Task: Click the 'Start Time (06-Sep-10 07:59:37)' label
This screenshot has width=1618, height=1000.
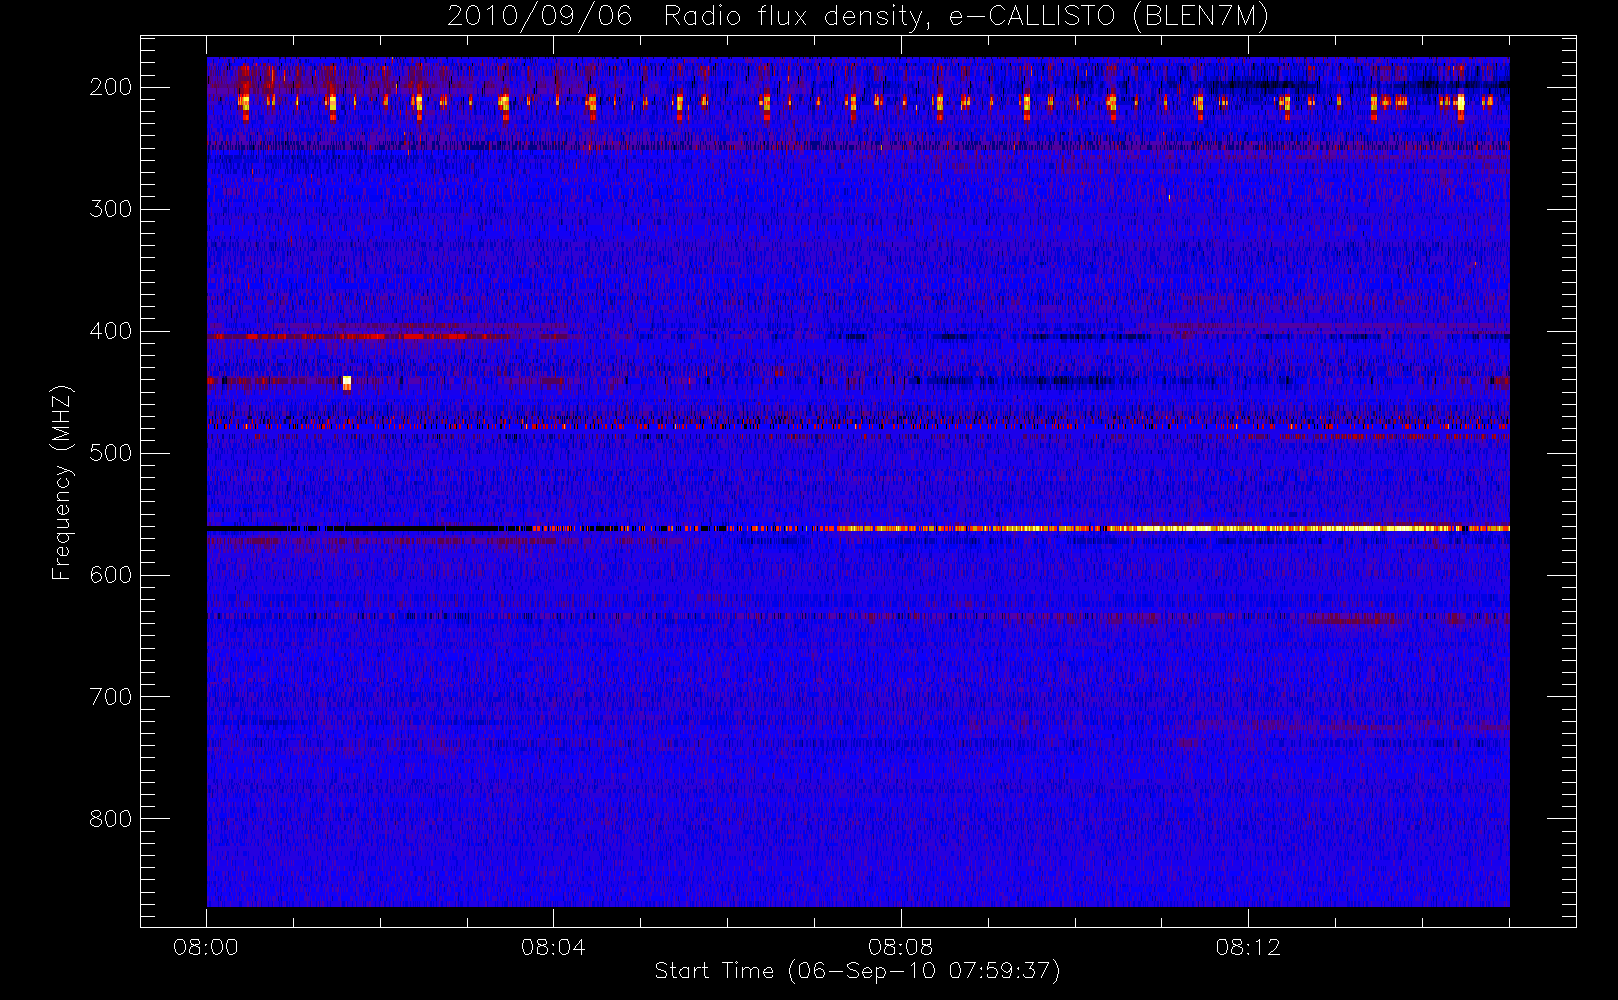Action: coord(857,971)
